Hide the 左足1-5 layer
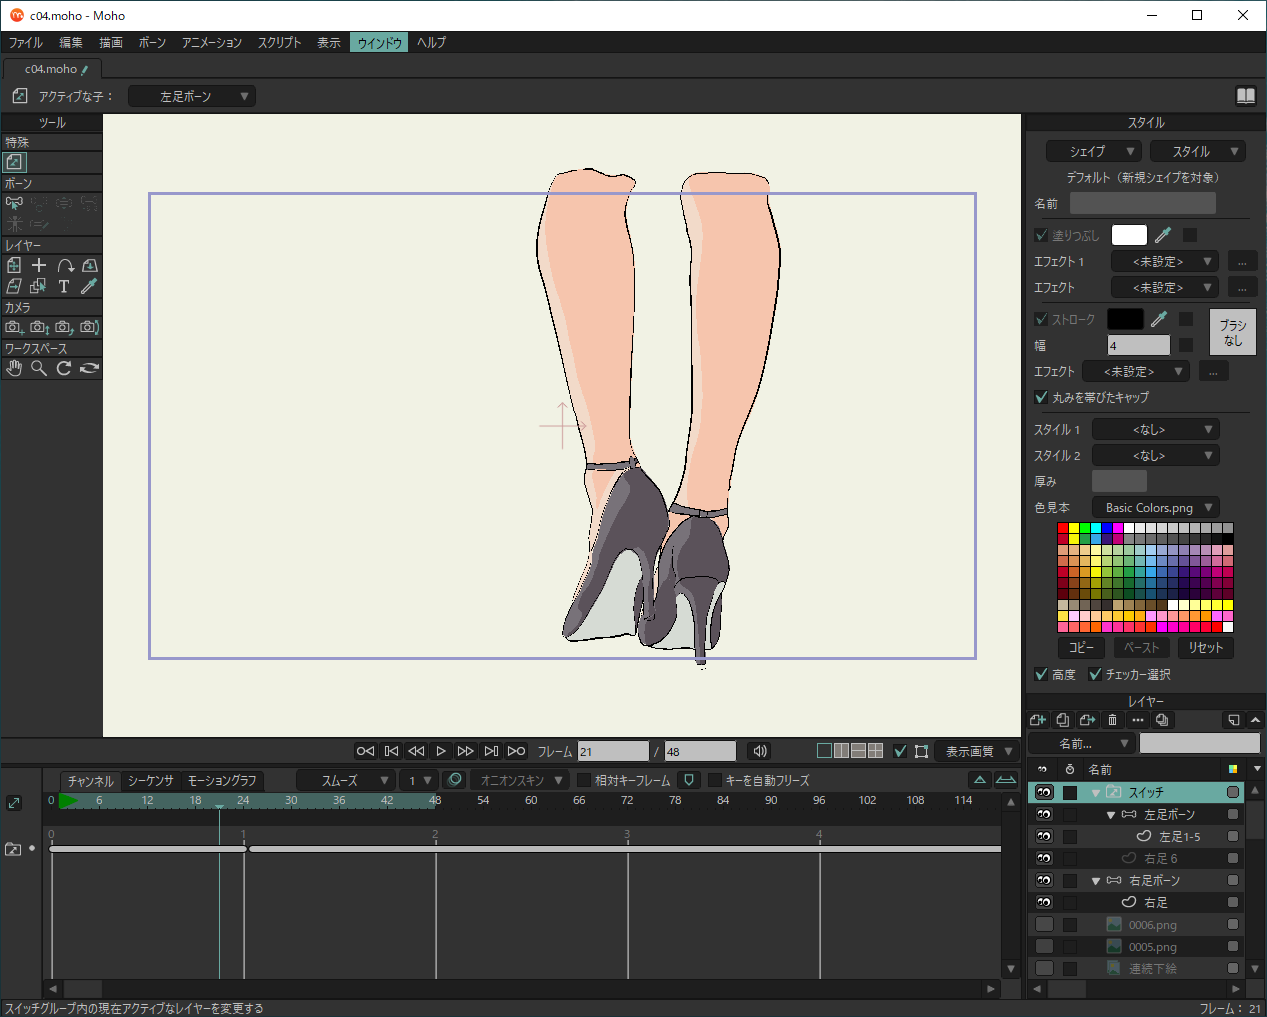The width and height of the screenshot is (1267, 1017). (1044, 836)
